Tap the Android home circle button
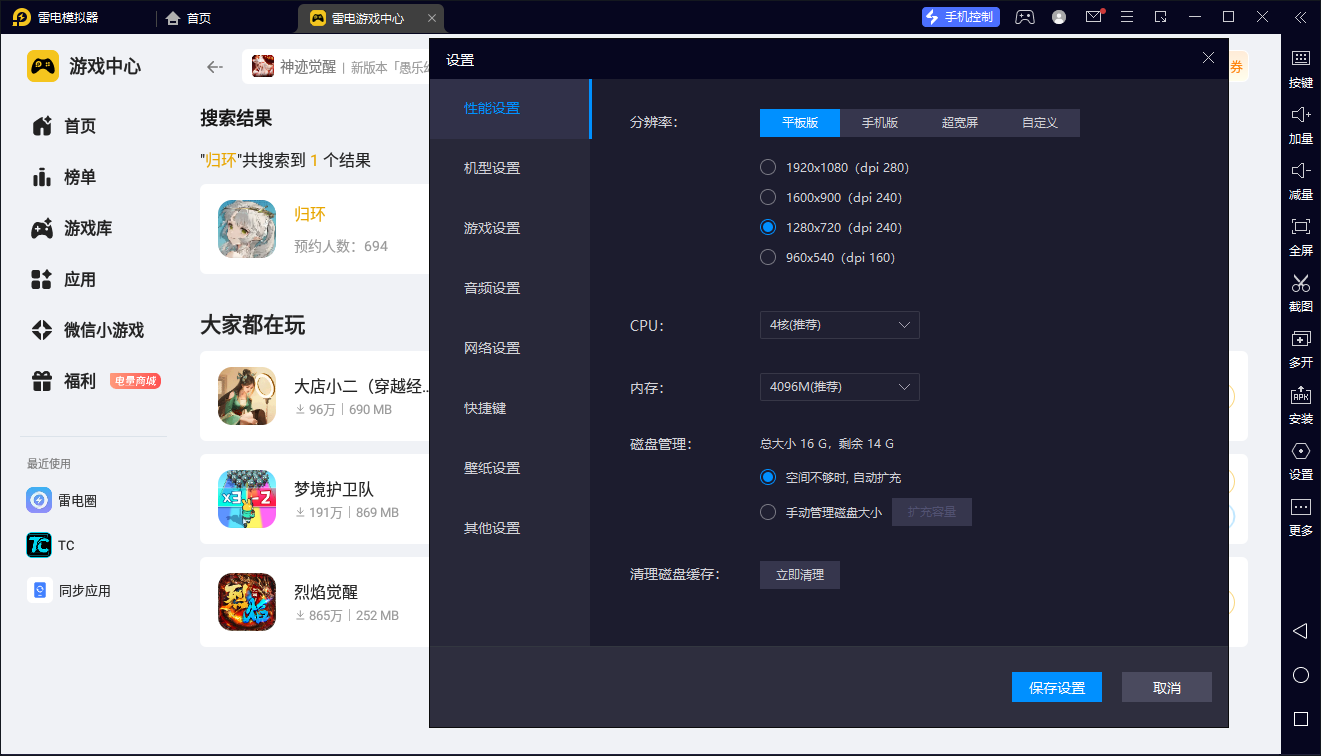The image size is (1321, 756). pos(1300,675)
